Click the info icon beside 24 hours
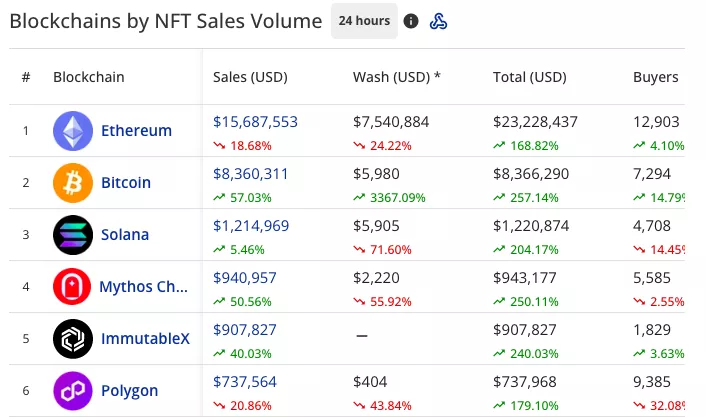This screenshot has width=706, height=417. tap(411, 21)
